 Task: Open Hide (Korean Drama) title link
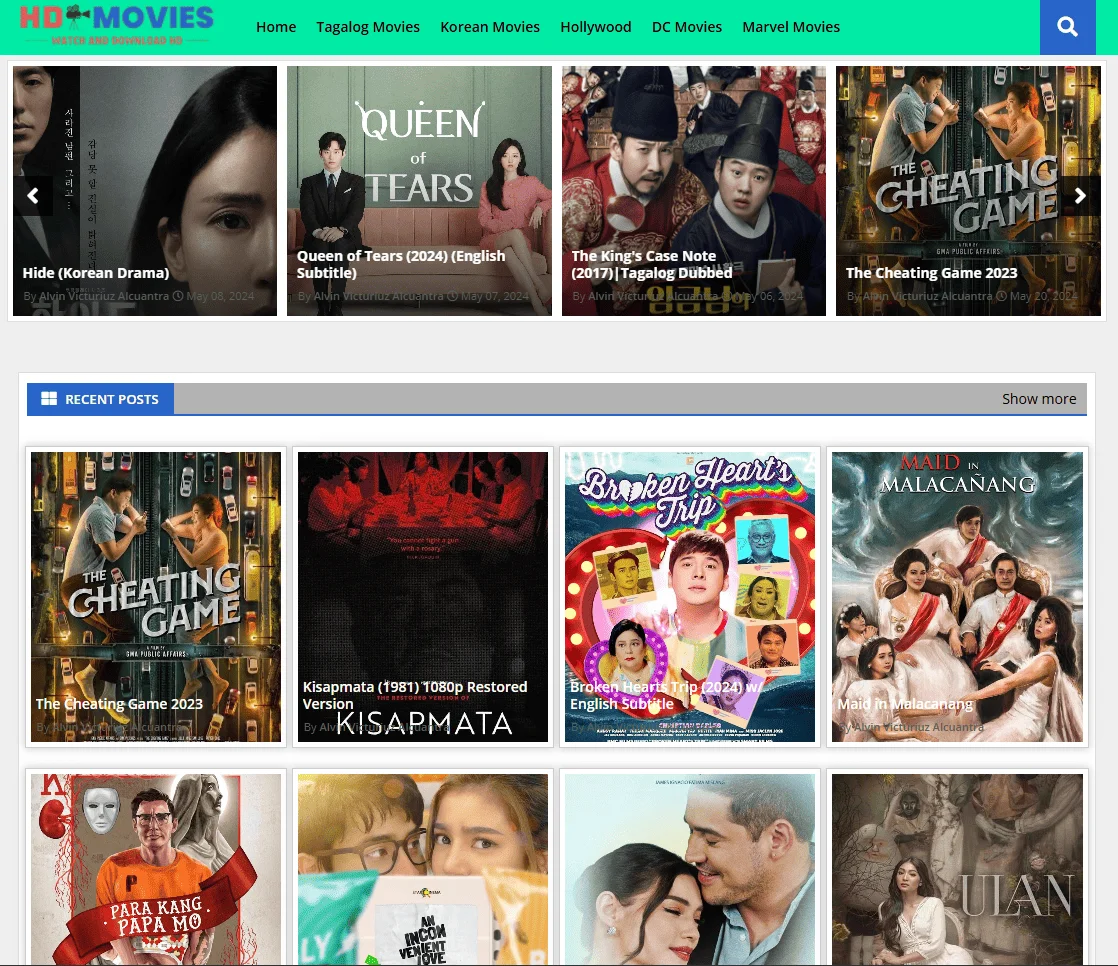(x=96, y=273)
